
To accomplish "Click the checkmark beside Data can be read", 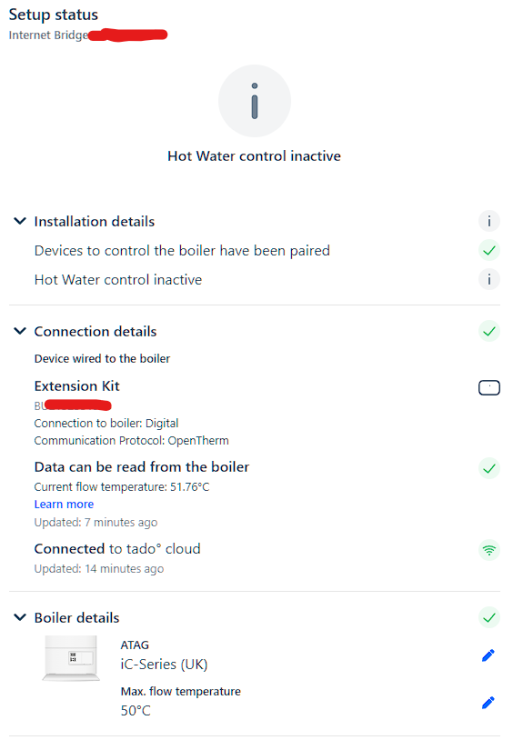I will (489, 468).
